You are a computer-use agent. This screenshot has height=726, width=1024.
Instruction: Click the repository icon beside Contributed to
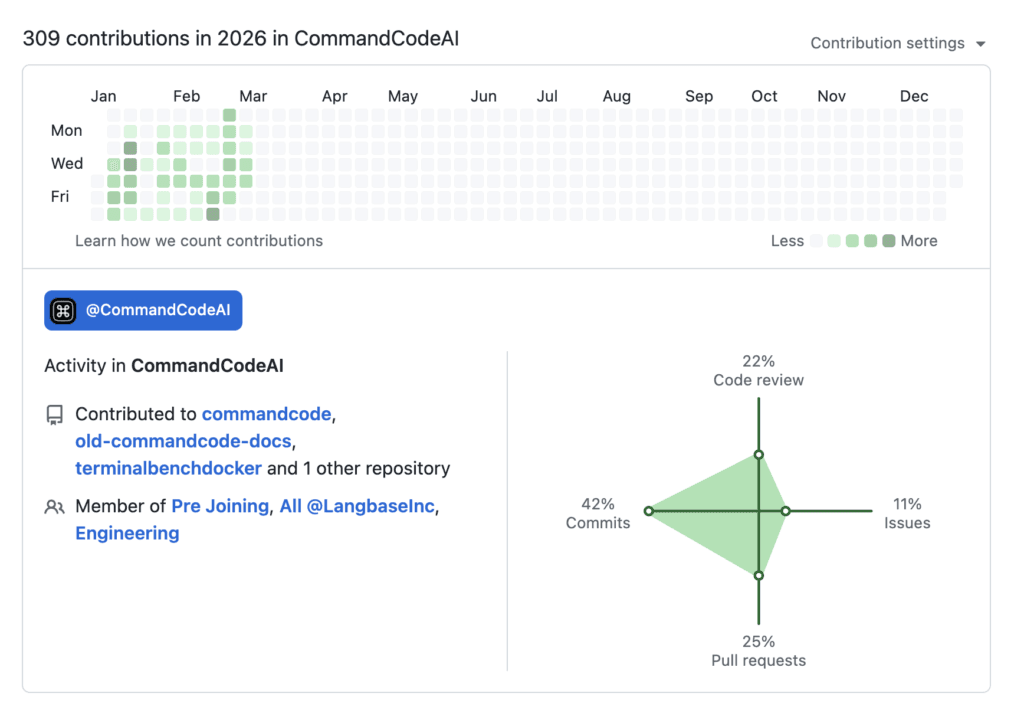pyautogui.click(x=55, y=415)
